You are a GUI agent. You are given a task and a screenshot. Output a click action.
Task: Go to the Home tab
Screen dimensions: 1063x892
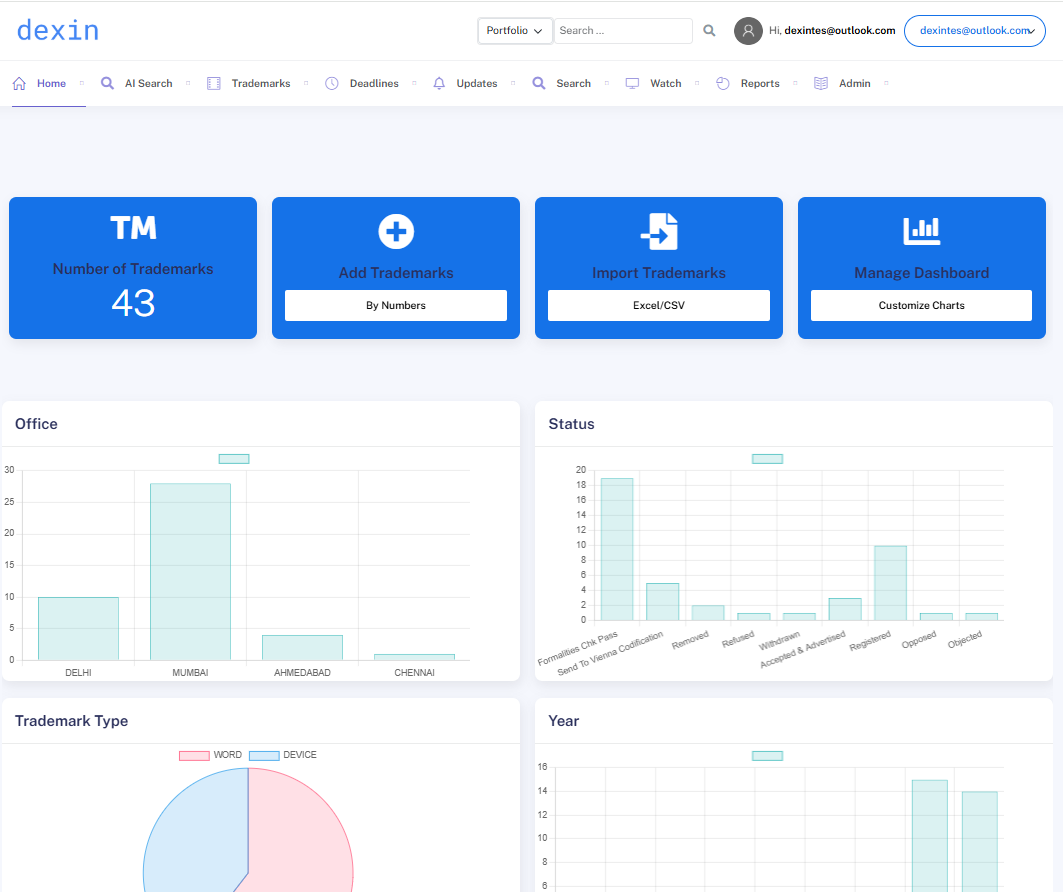pos(52,83)
